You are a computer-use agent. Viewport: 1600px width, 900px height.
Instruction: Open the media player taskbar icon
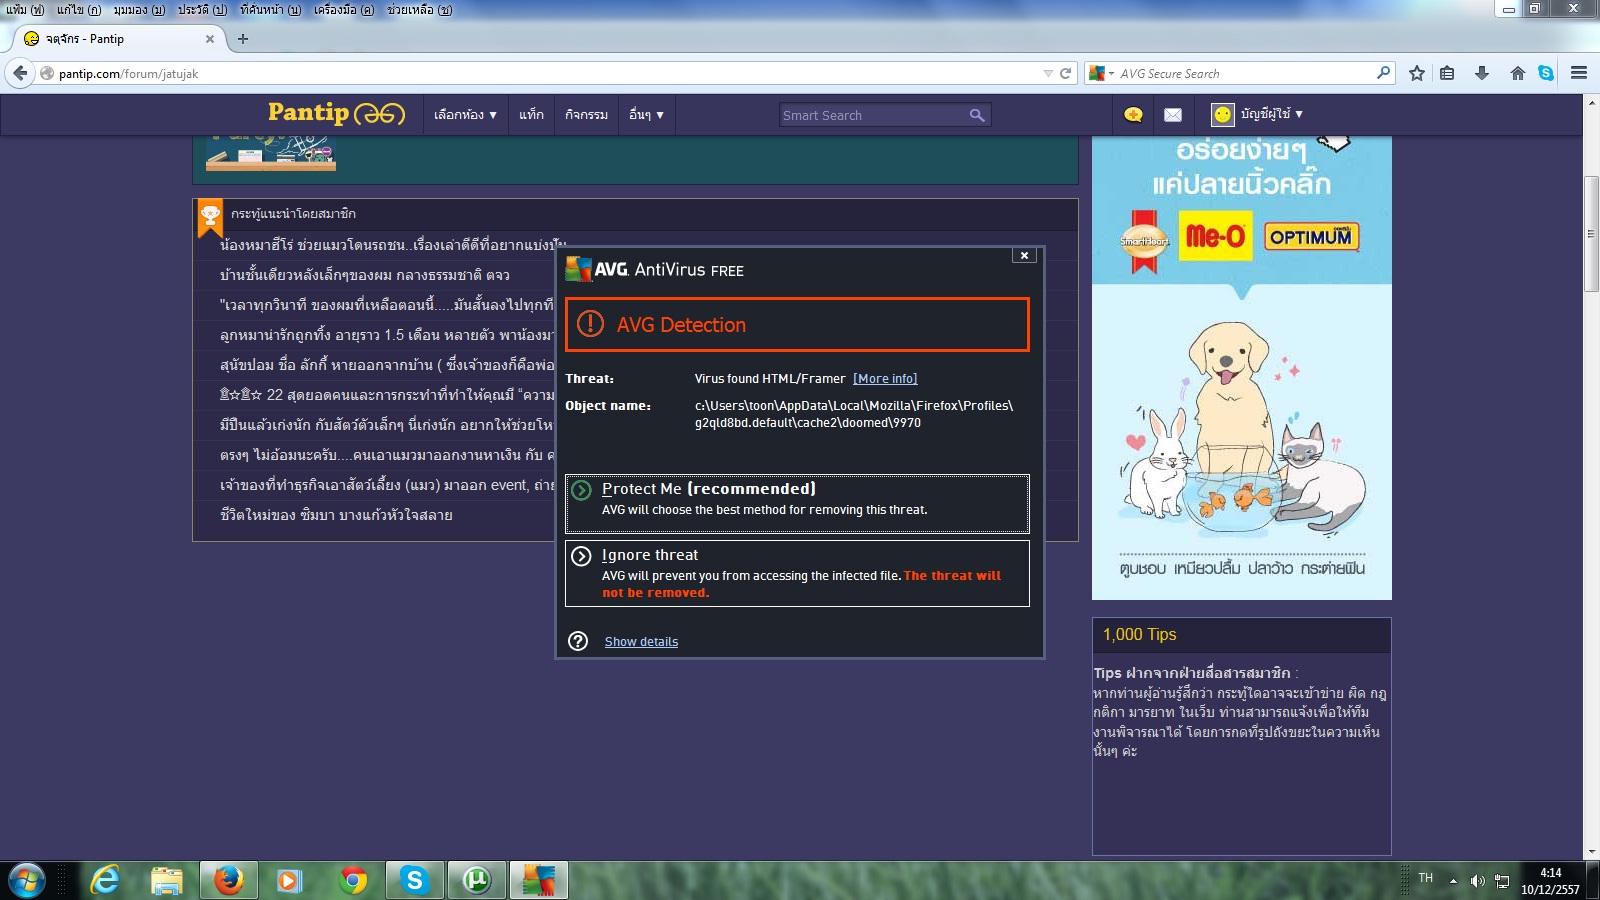[289, 881]
